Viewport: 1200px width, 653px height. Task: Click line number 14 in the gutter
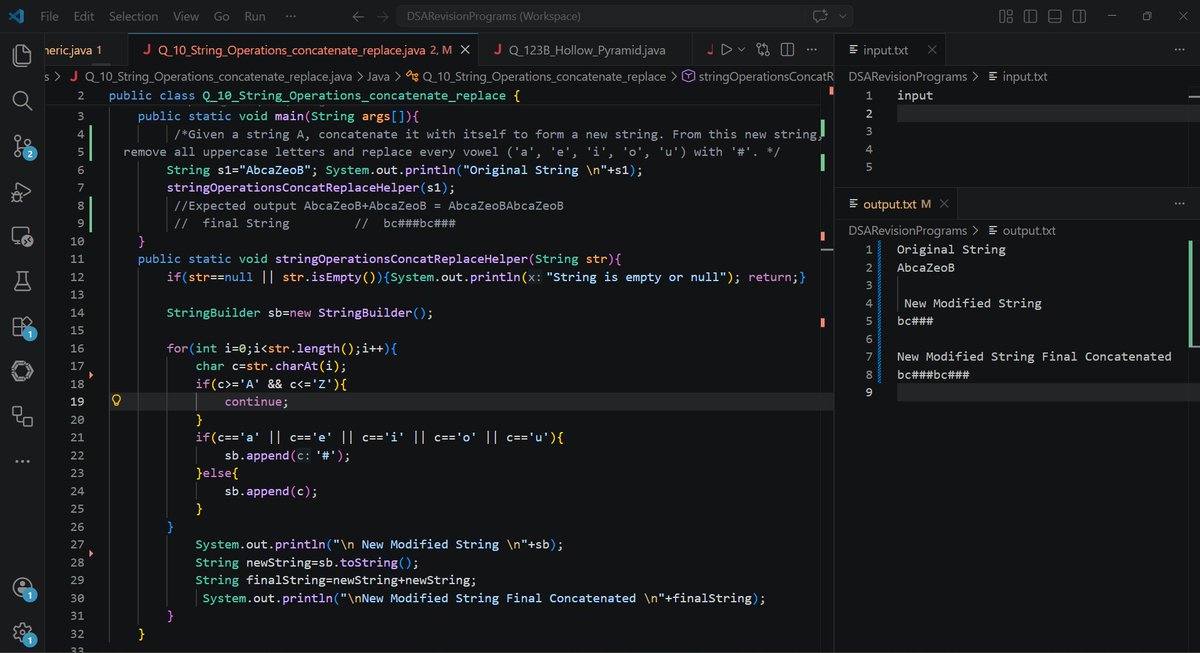pyautogui.click(x=78, y=312)
